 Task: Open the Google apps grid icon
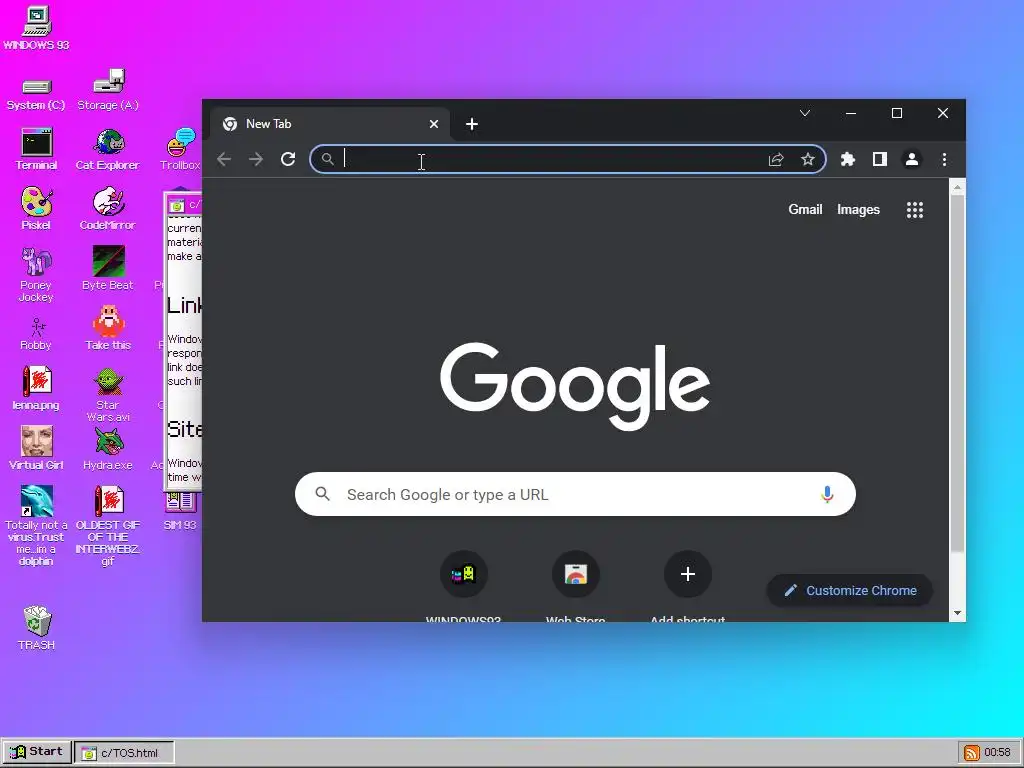click(915, 210)
